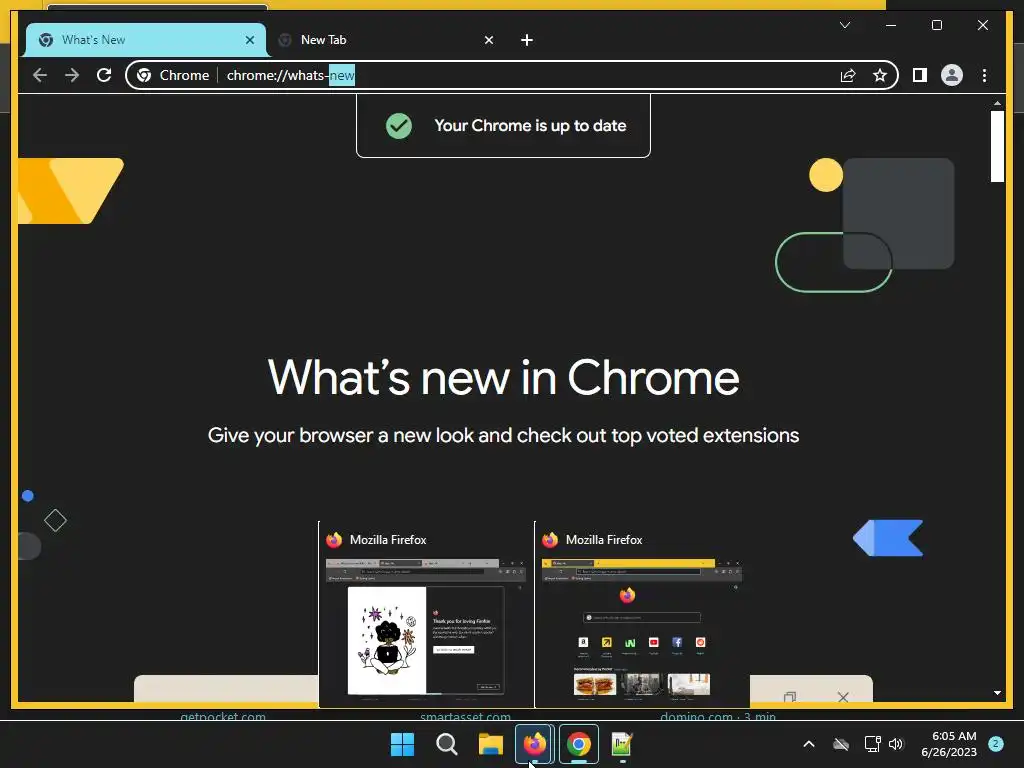Screen dimensions: 1024x768
Task: Click the "What's new in Chrome" heading
Action: 504,377
